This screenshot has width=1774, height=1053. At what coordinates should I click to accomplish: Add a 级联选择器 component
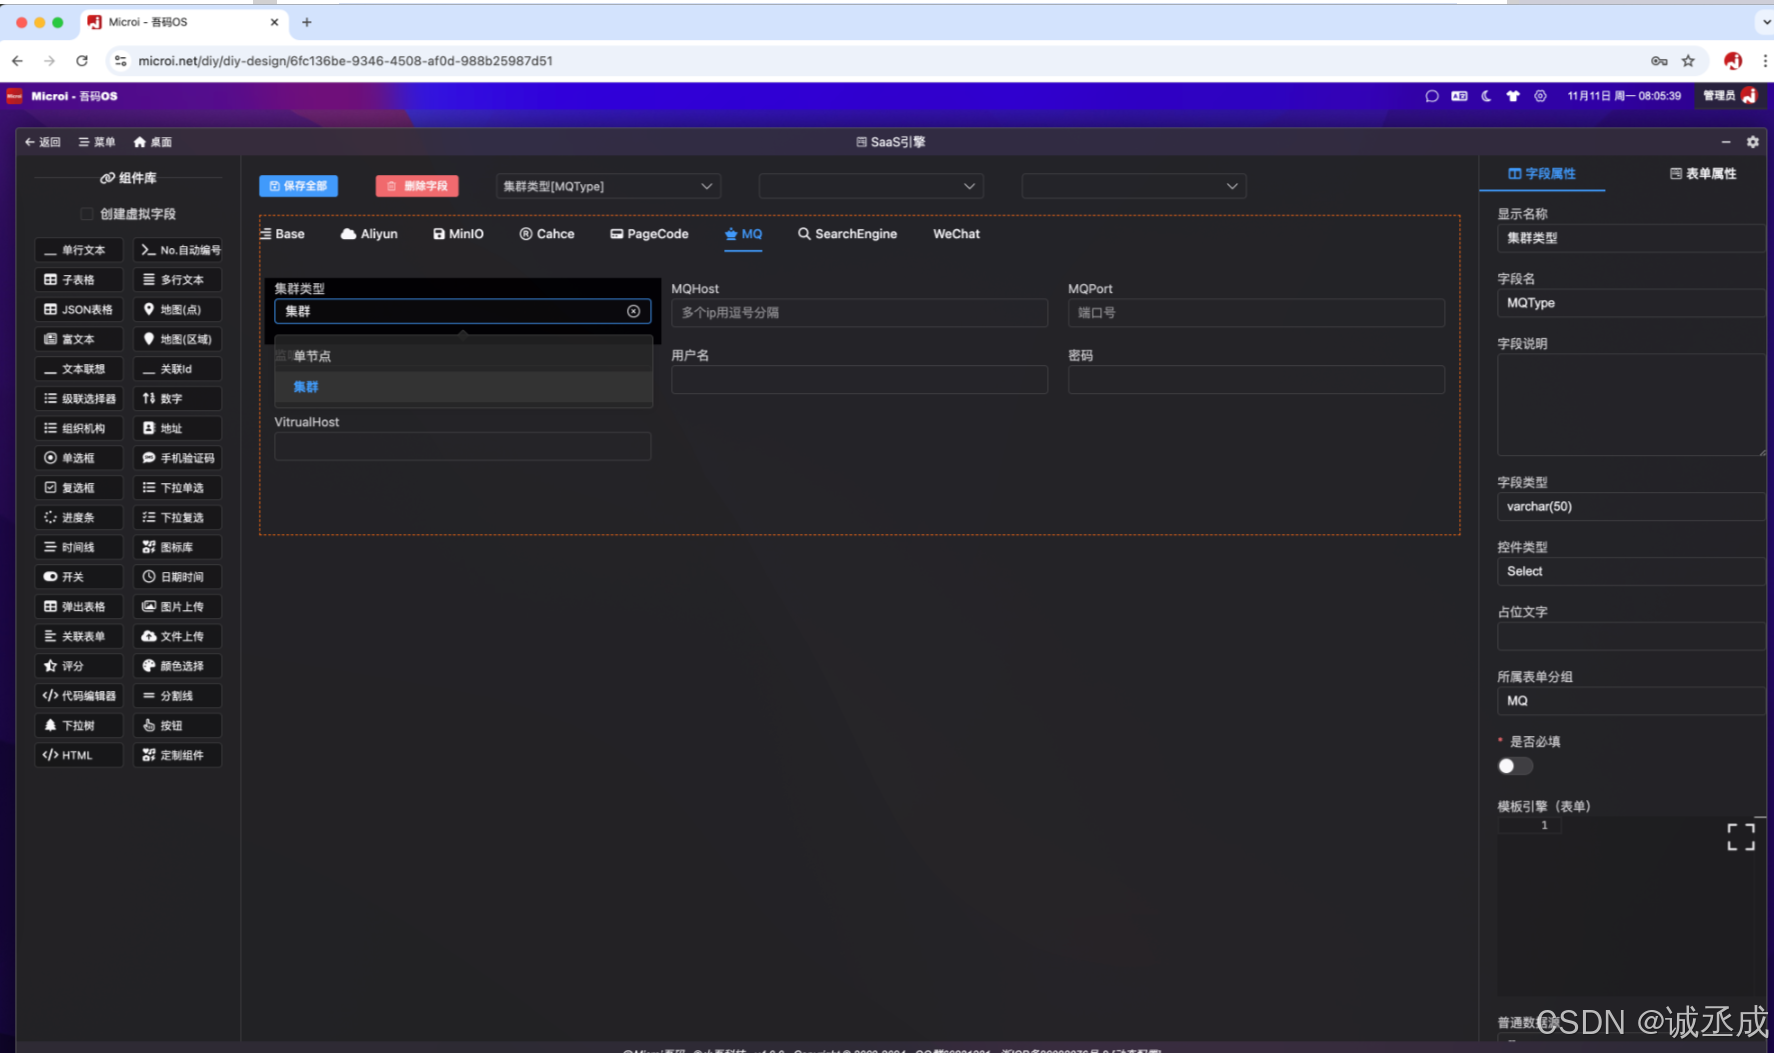pyautogui.click(x=78, y=398)
